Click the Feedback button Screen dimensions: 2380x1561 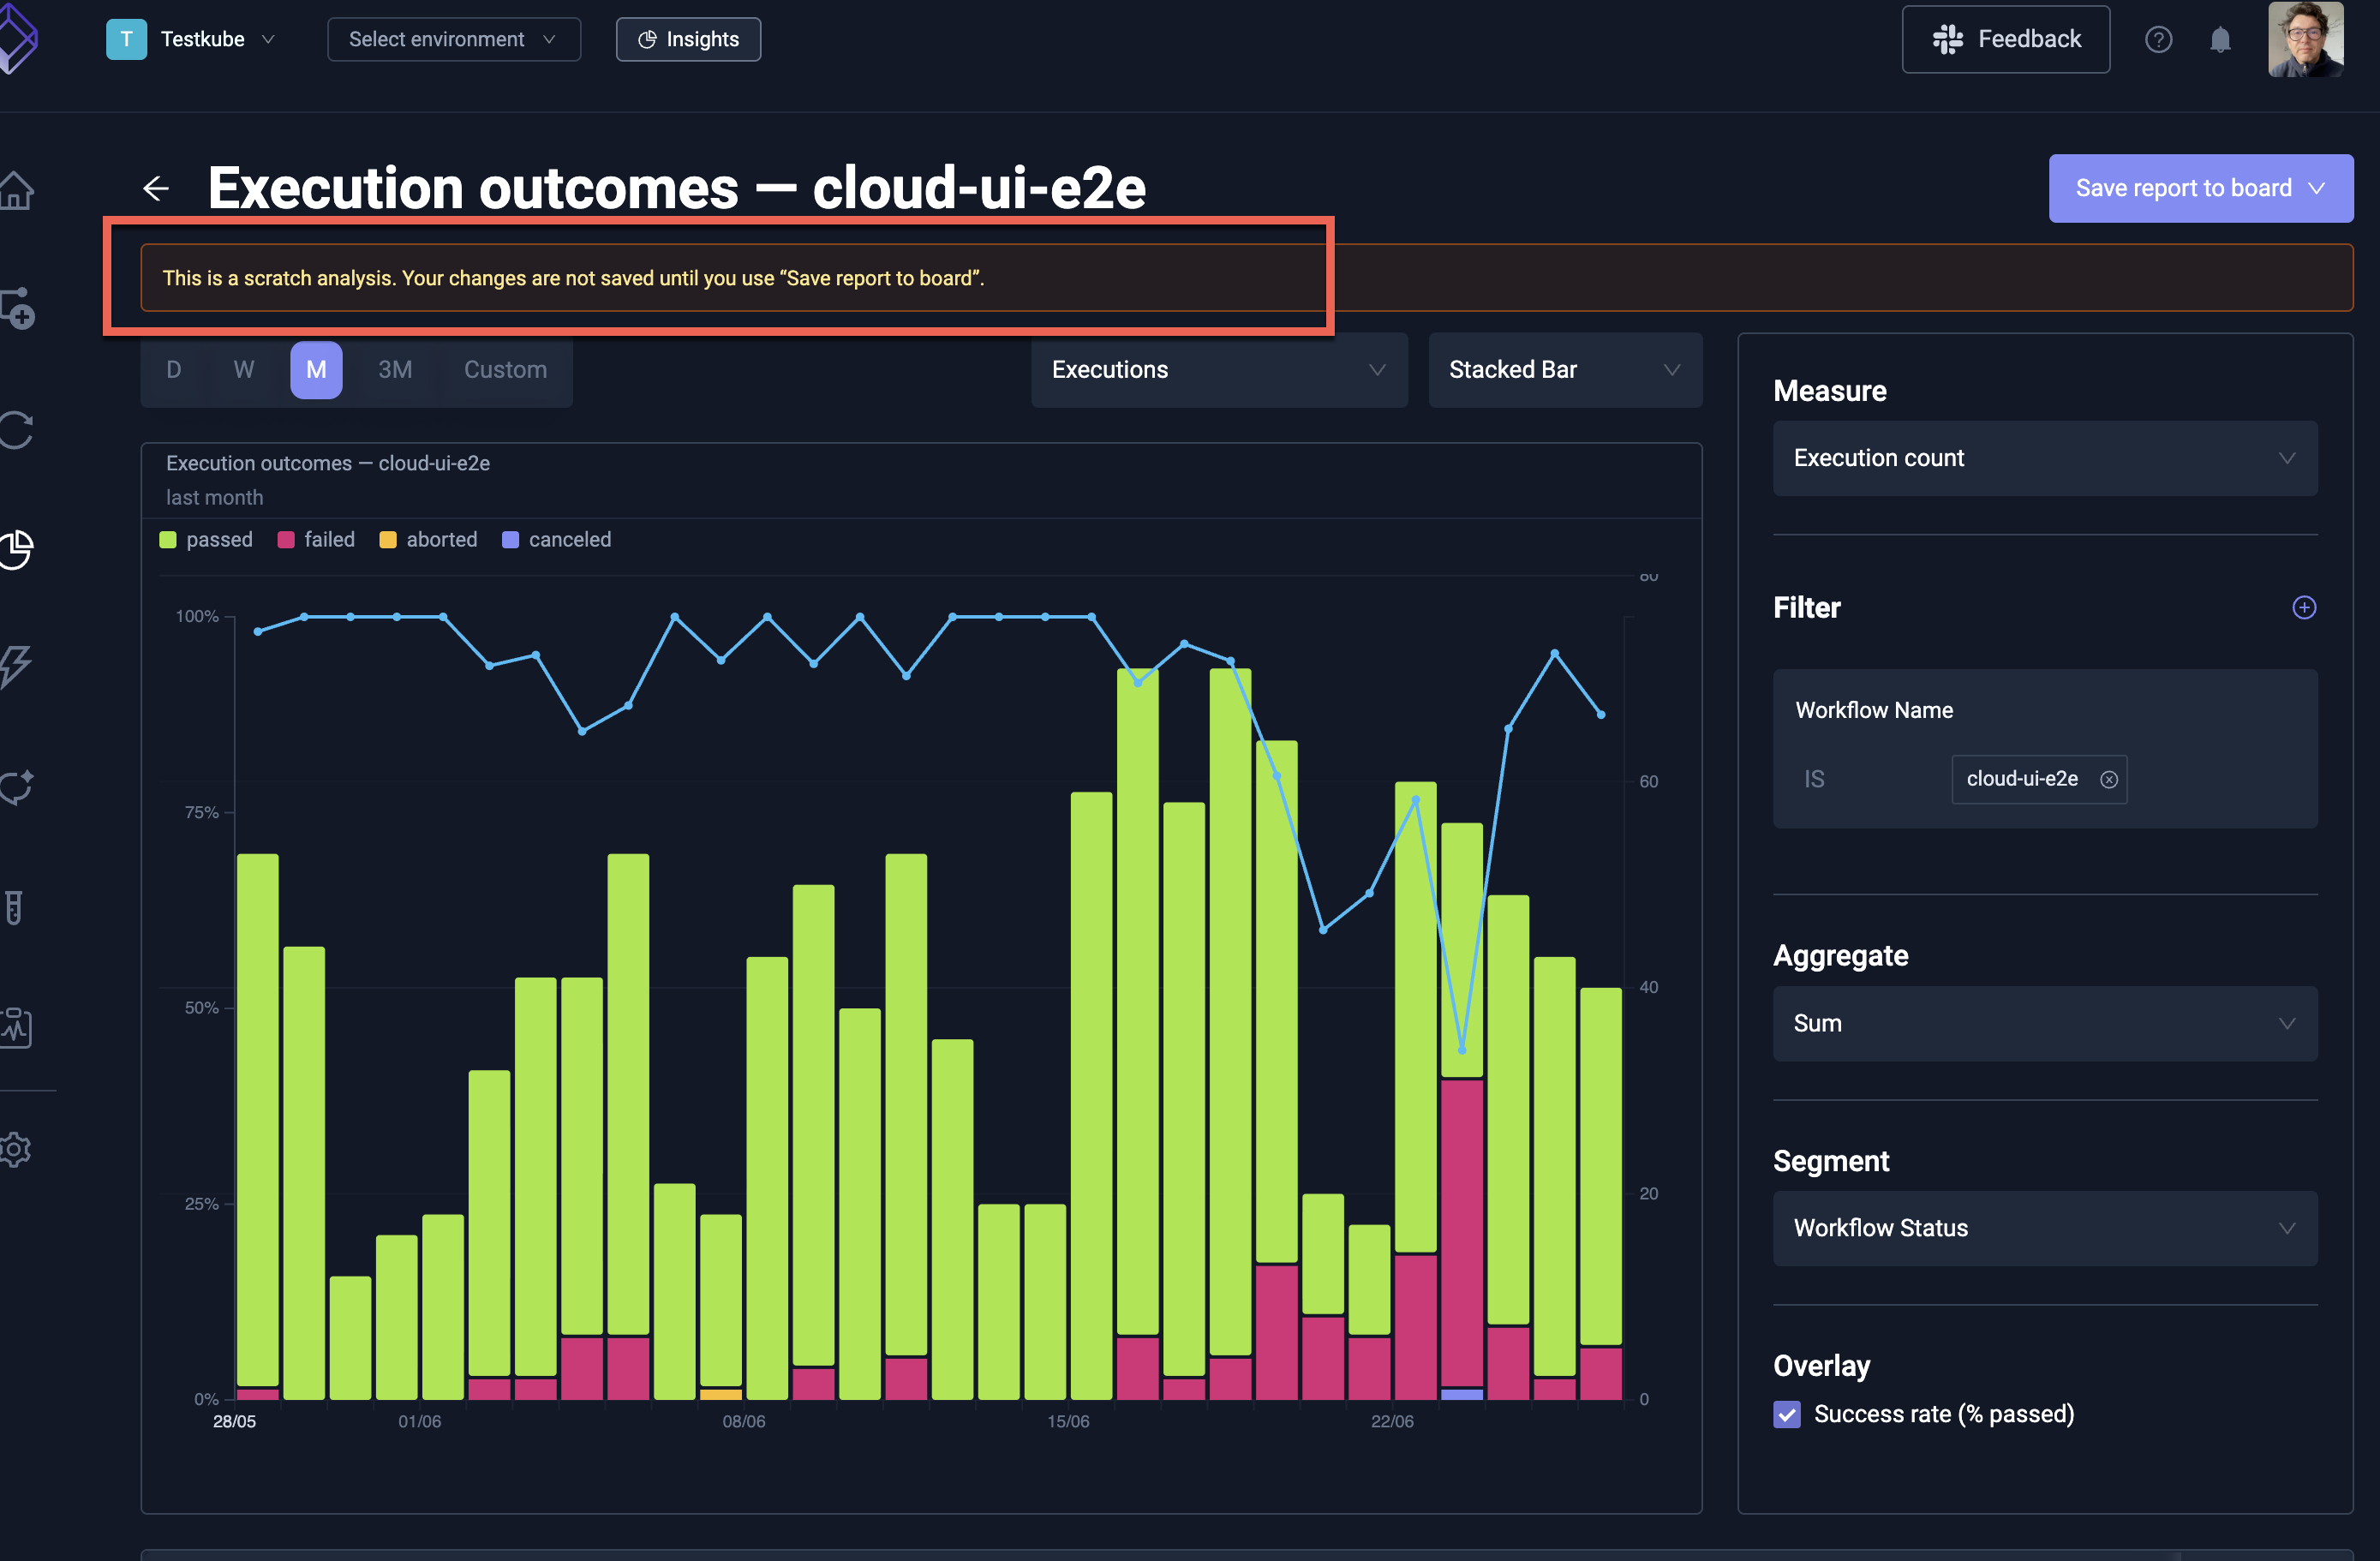click(x=2005, y=39)
